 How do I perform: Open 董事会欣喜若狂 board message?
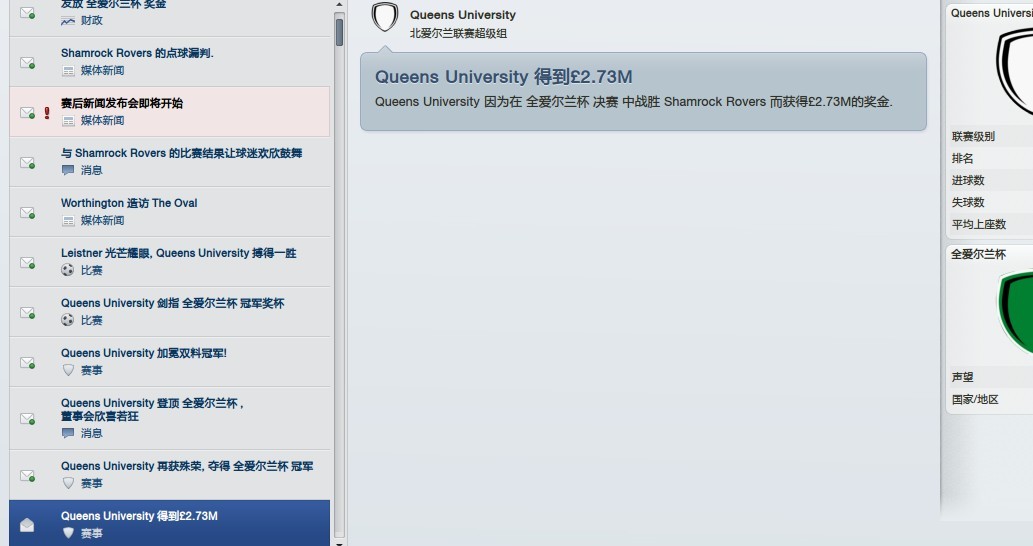tap(169, 419)
